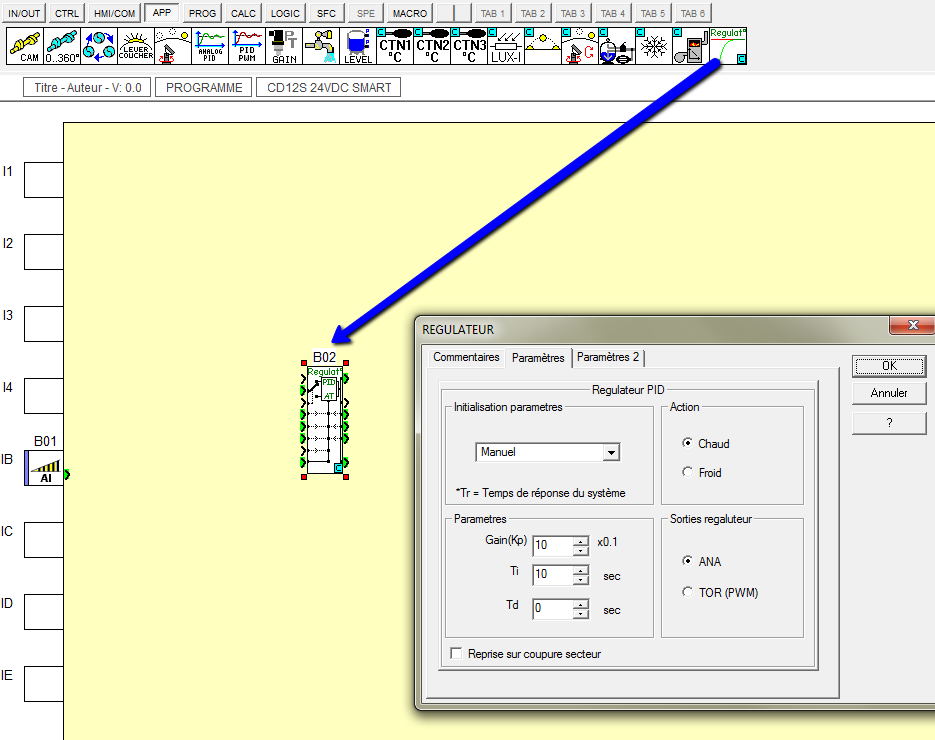Select the CTN1 temperature sensor icon
This screenshot has height=740, width=935.
[395, 46]
